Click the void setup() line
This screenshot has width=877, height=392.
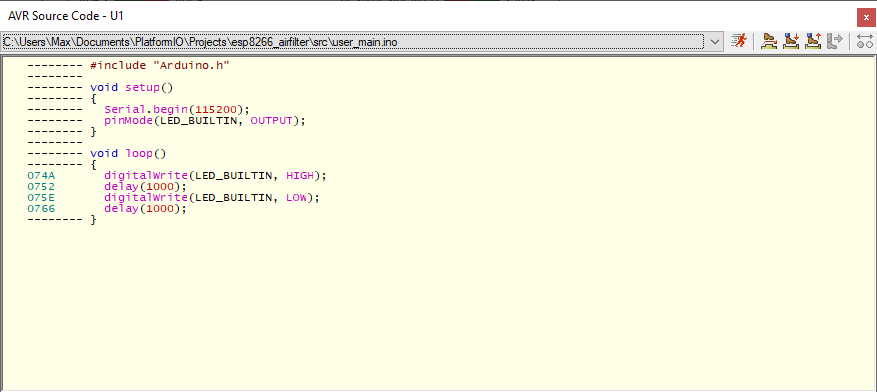(131, 88)
